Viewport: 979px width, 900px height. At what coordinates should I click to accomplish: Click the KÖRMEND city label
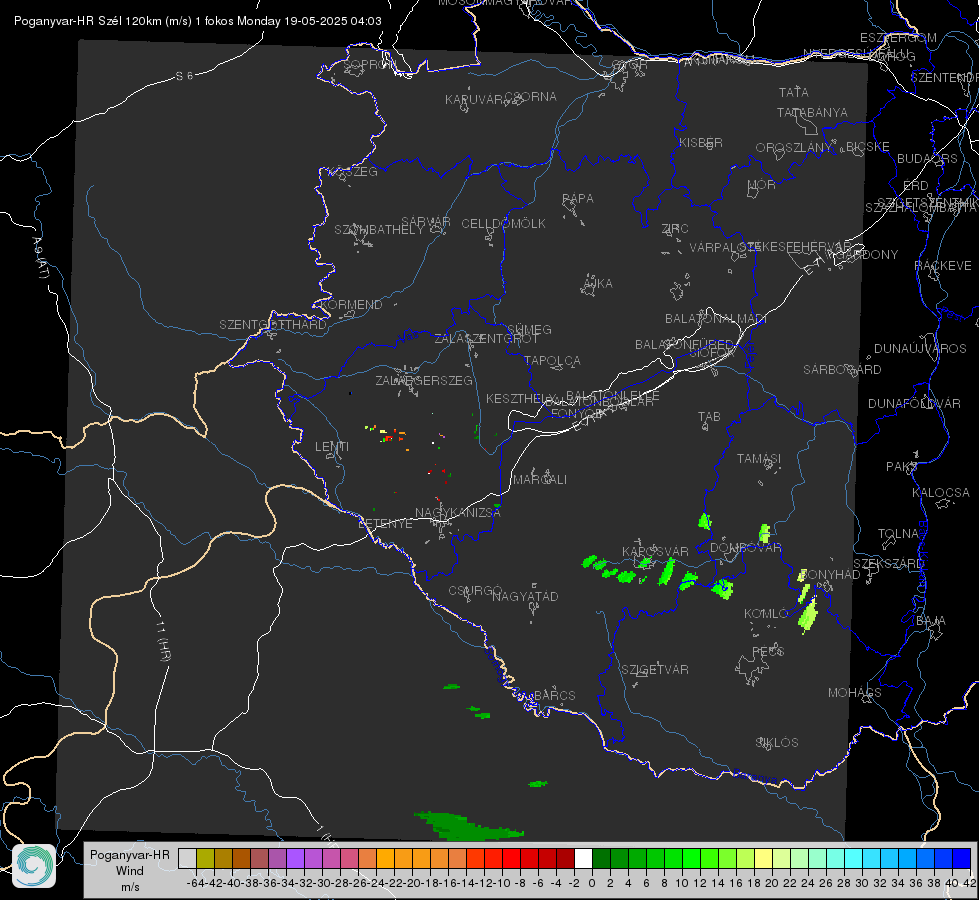(x=351, y=305)
